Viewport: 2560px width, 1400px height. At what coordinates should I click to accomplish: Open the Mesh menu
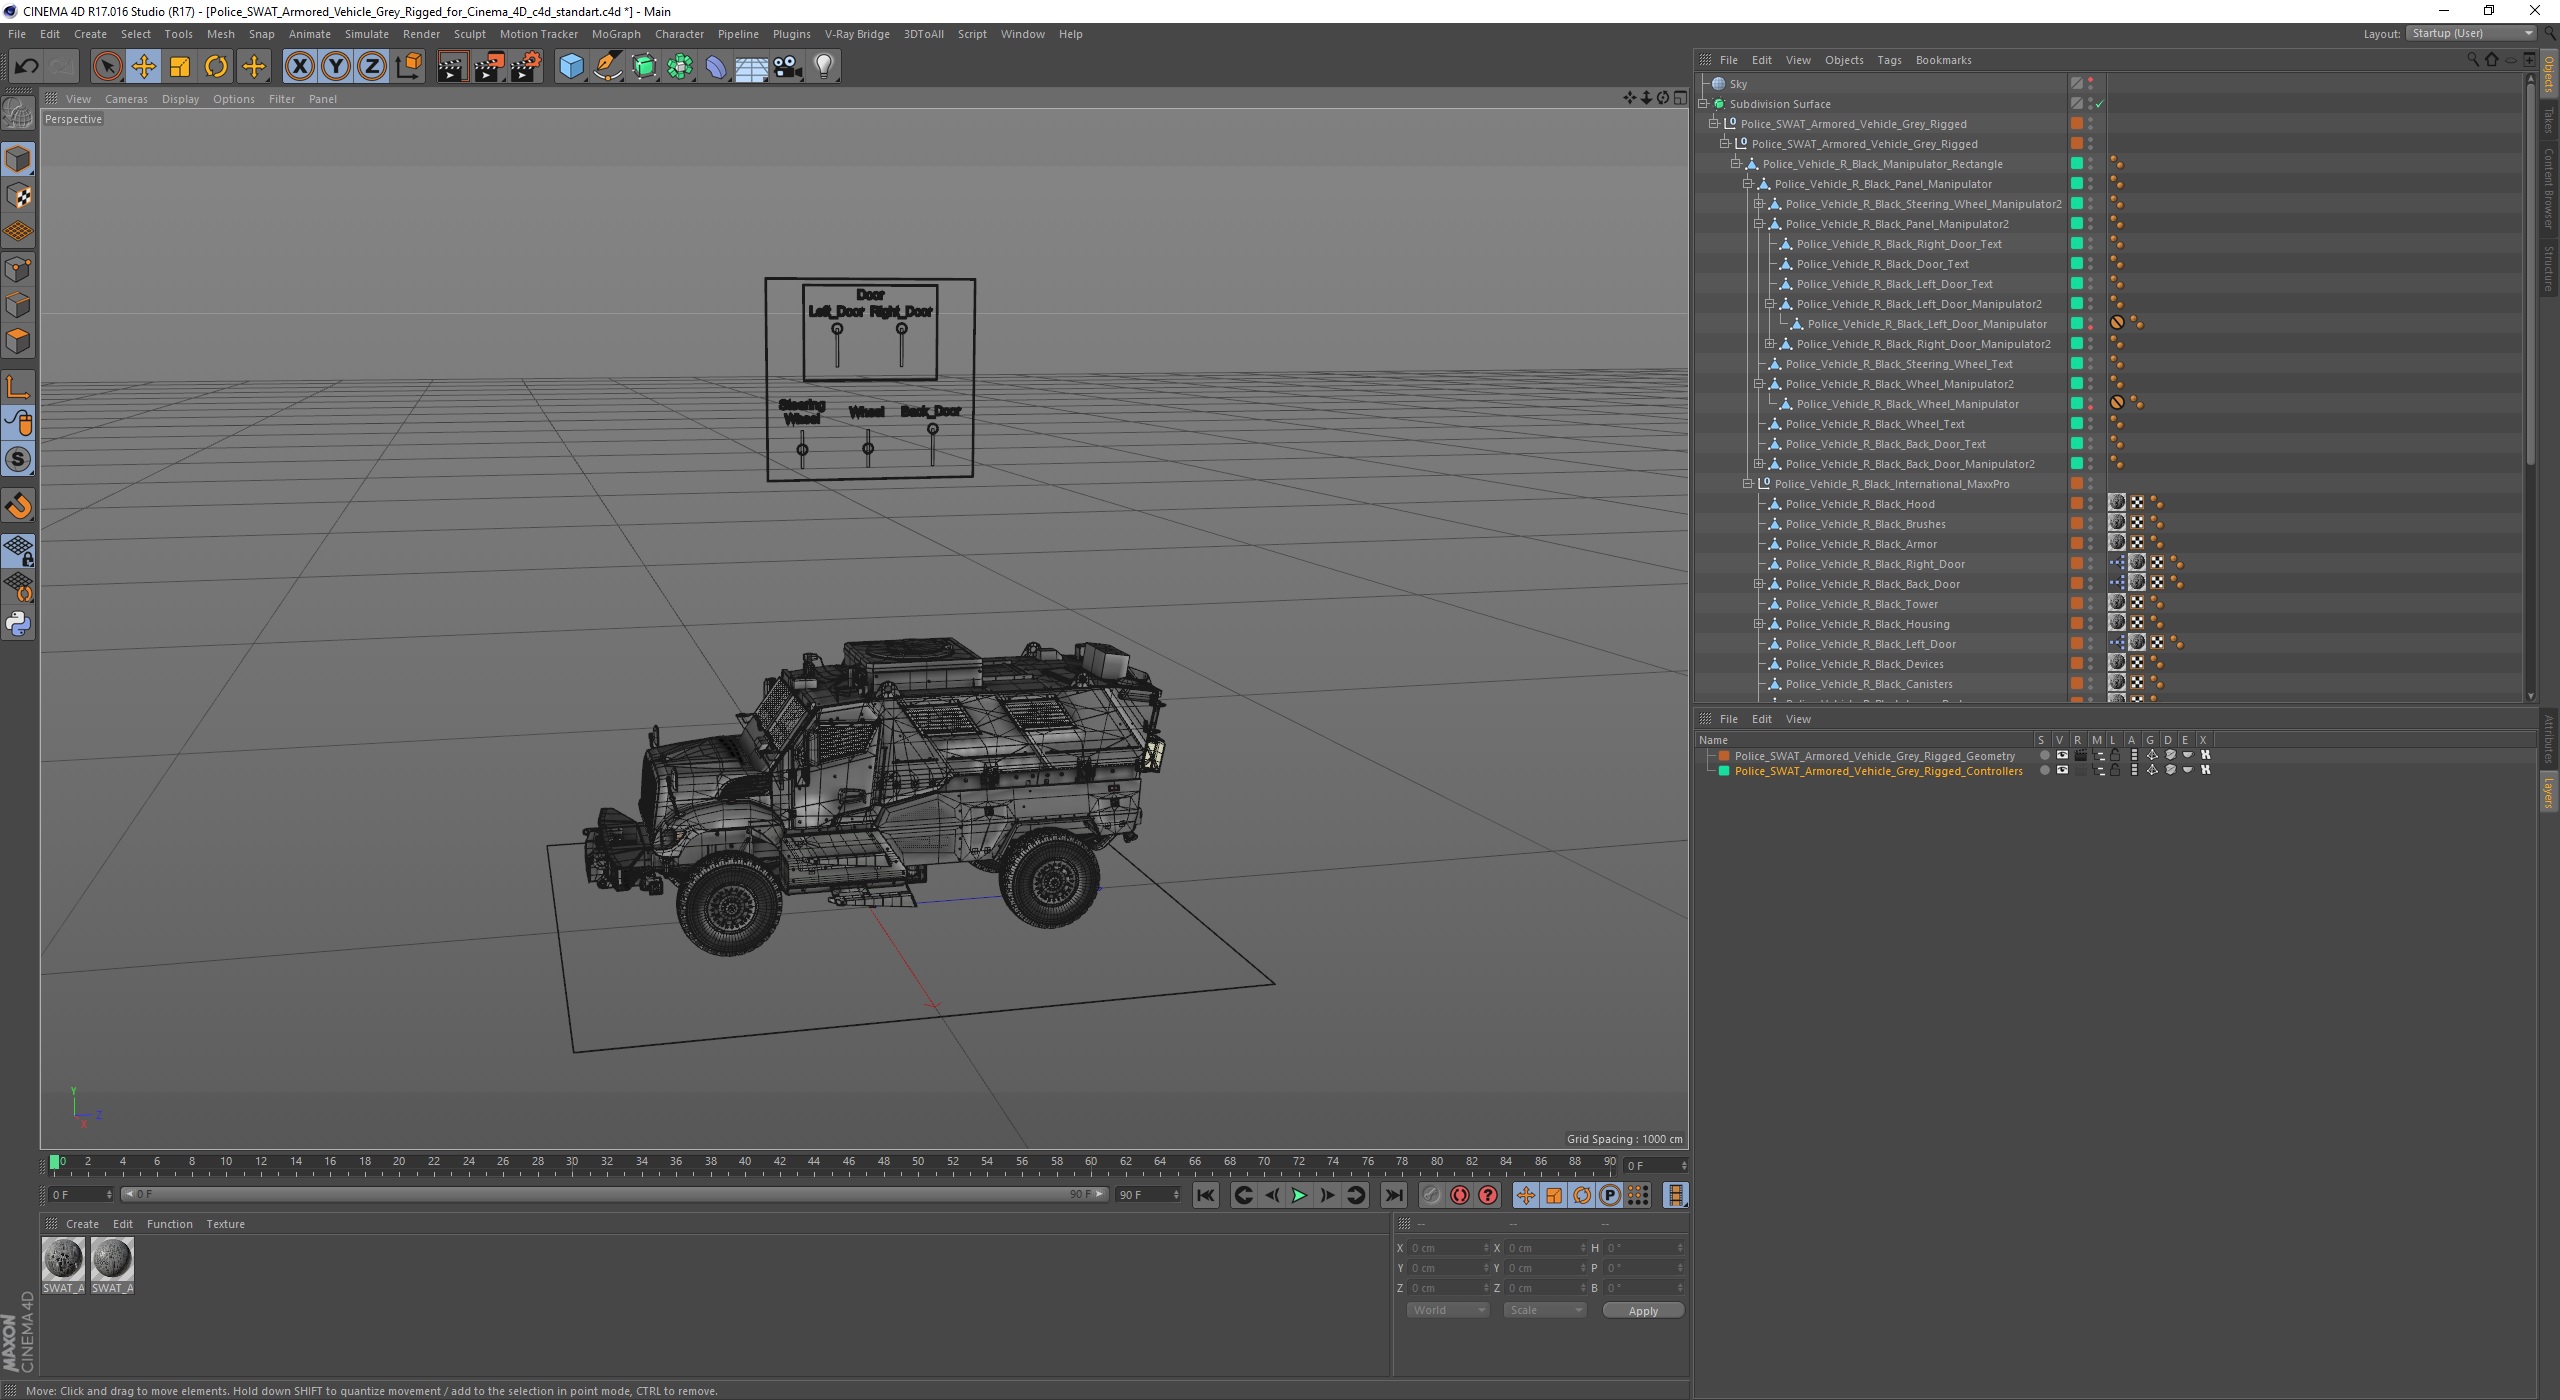tap(220, 34)
